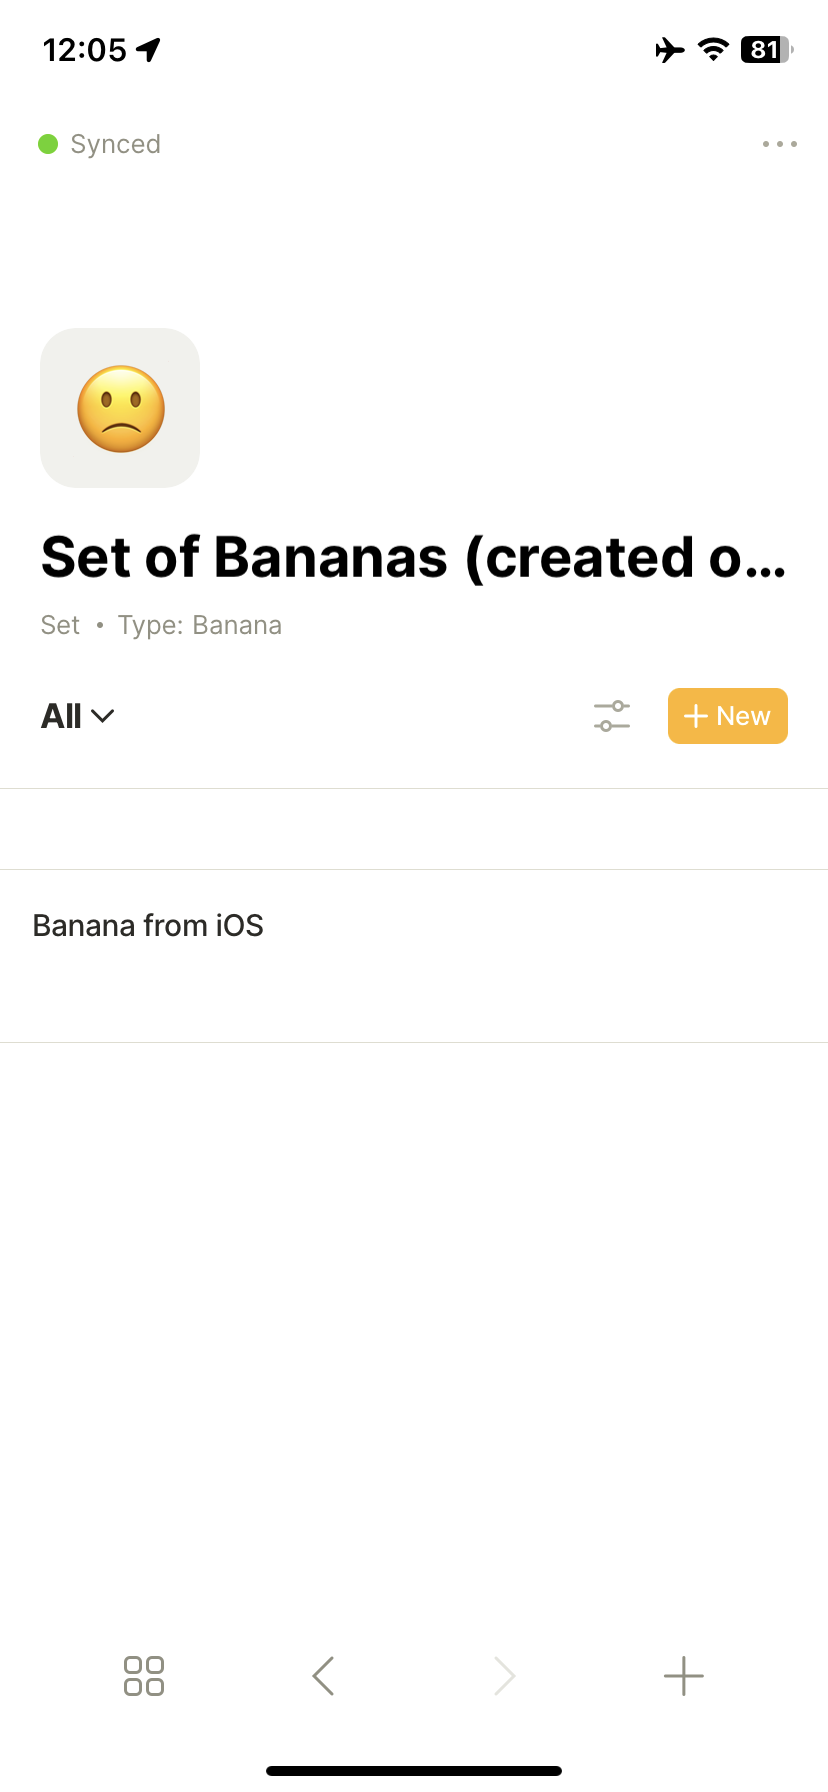This screenshot has height=1792, width=828.
Task: Tap the Wi-Fi status indicator
Action: coord(712,50)
